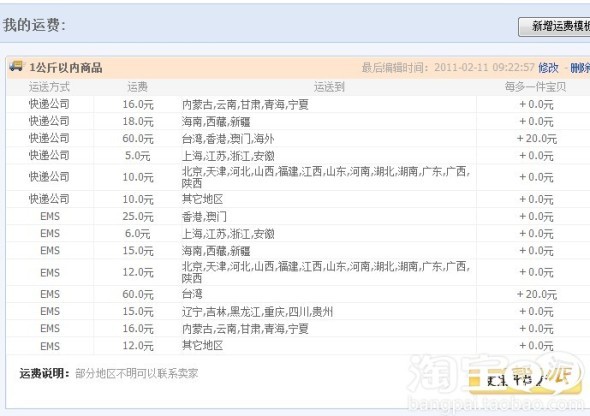590x416 pixels.
Task: Click the 新增运费模板 button
Action: coord(555,26)
